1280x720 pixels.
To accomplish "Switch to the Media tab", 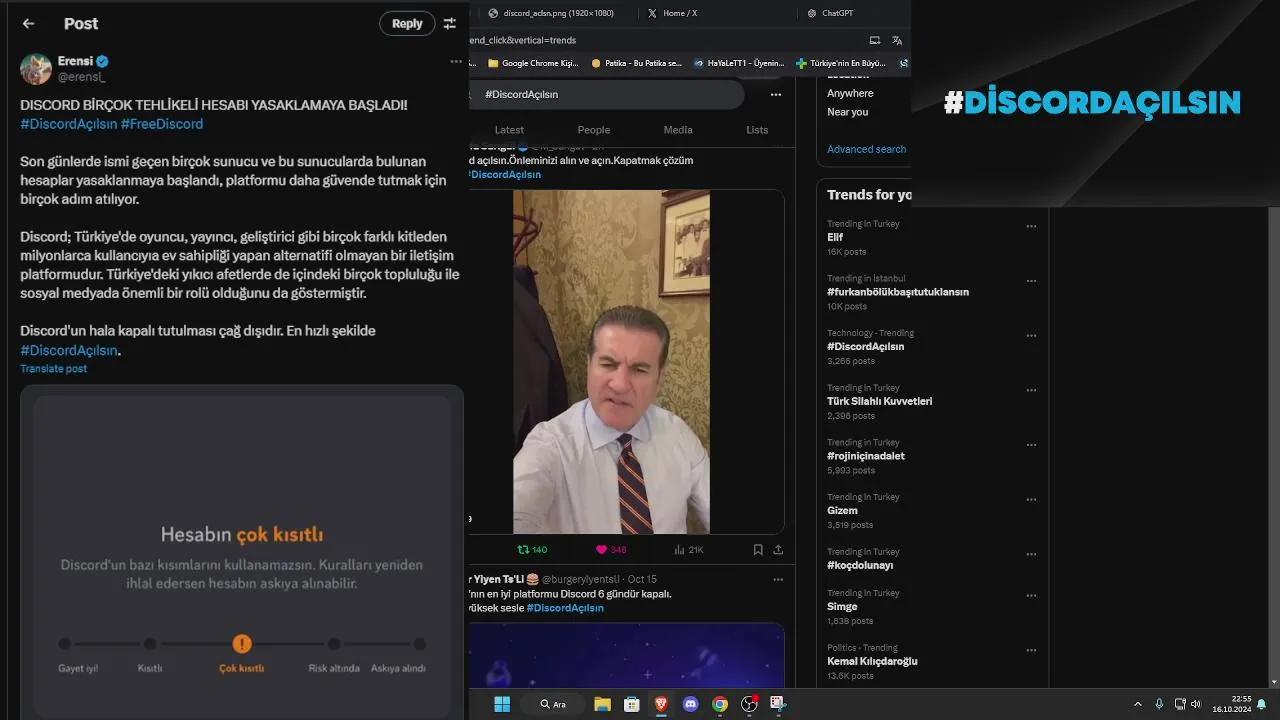I will tap(677, 130).
